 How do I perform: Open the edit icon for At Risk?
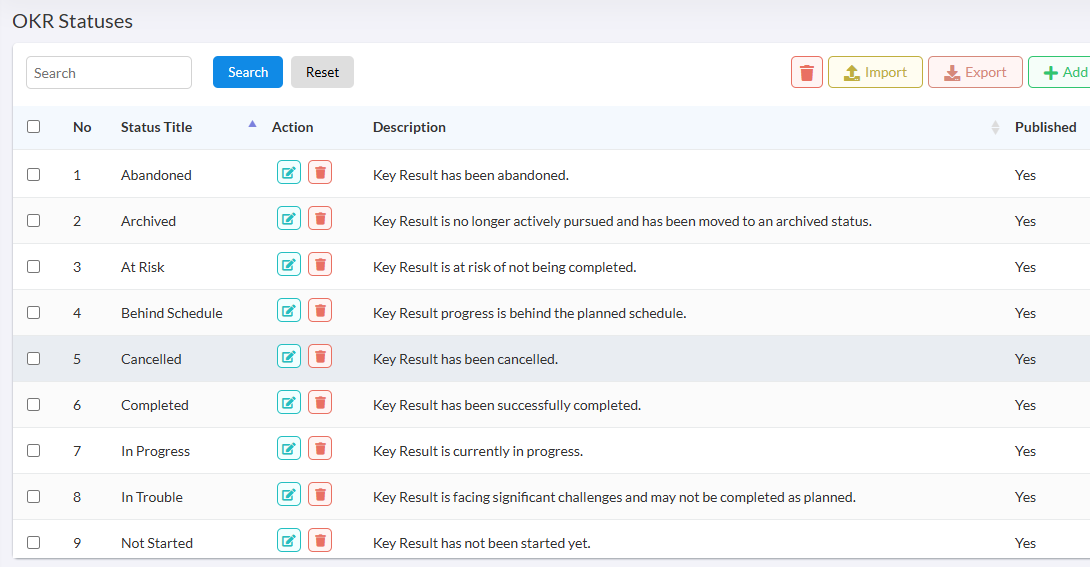click(288, 264)
